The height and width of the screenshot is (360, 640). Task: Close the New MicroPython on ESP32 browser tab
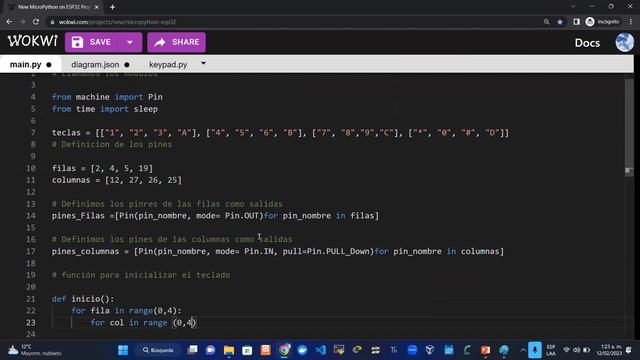click(97, 7)
